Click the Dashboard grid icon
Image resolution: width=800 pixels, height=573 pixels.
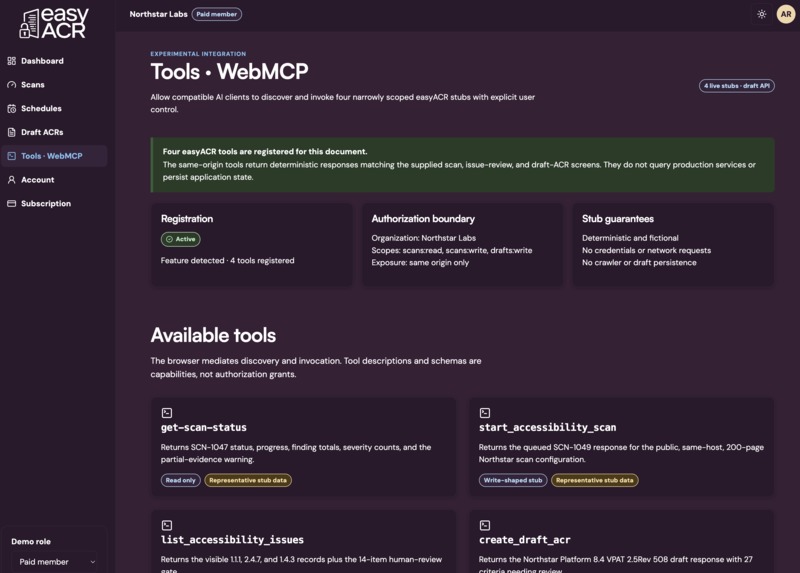click(x=12, y=61)
